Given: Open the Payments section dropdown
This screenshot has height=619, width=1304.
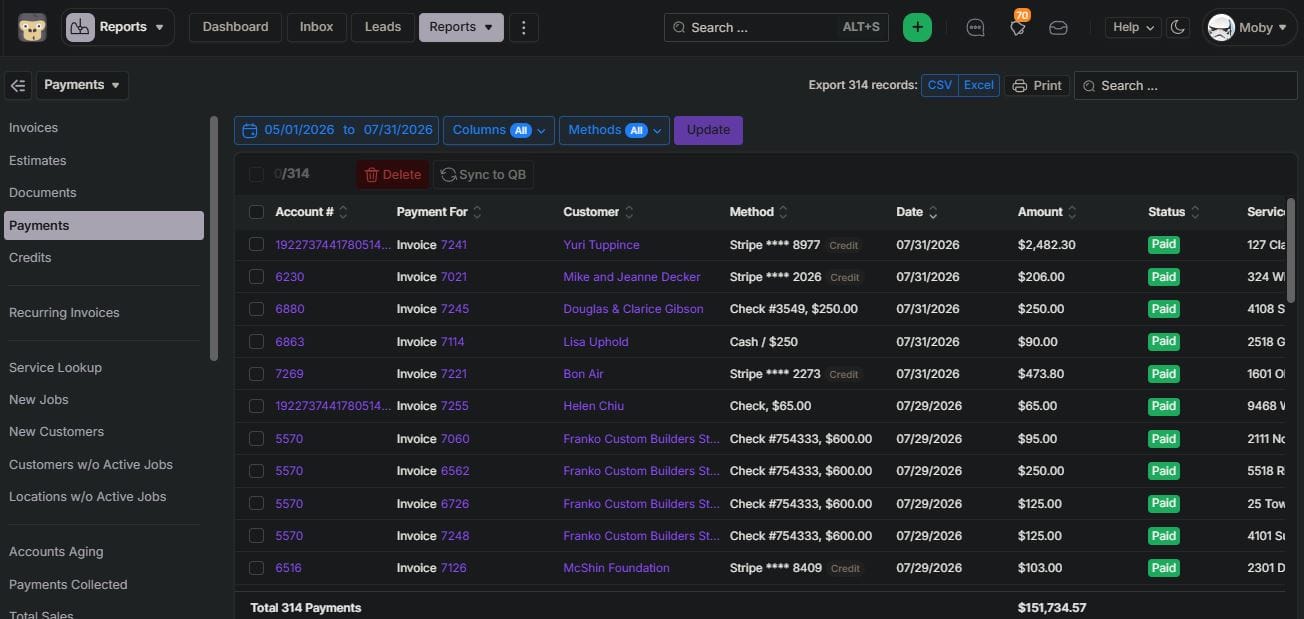Looking at the screenshot, I should pos(82,85).
